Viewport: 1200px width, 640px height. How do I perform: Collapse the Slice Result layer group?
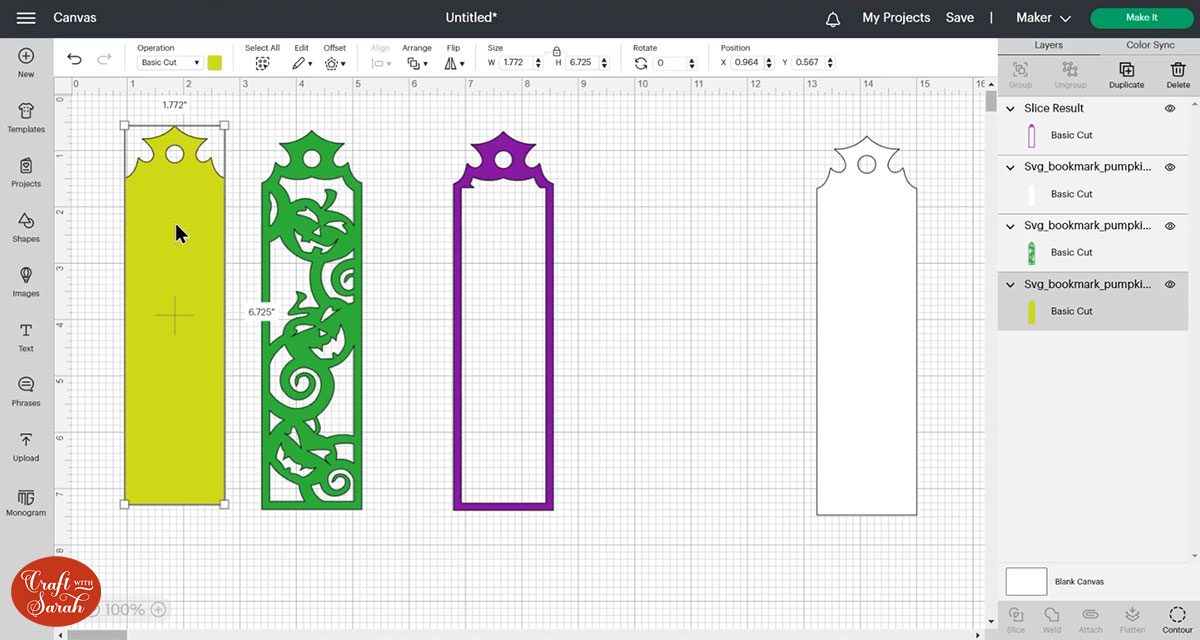pyautogui.click(x=1010, y=108)
